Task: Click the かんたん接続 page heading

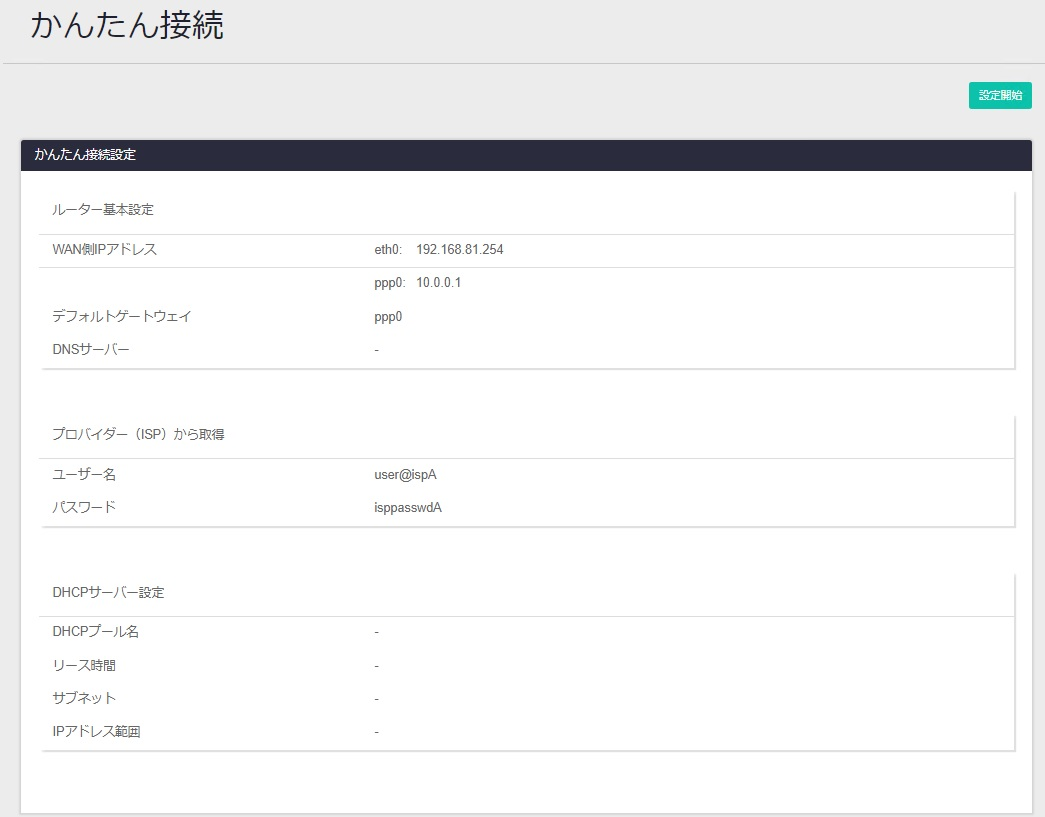Action: pos(127,25)
